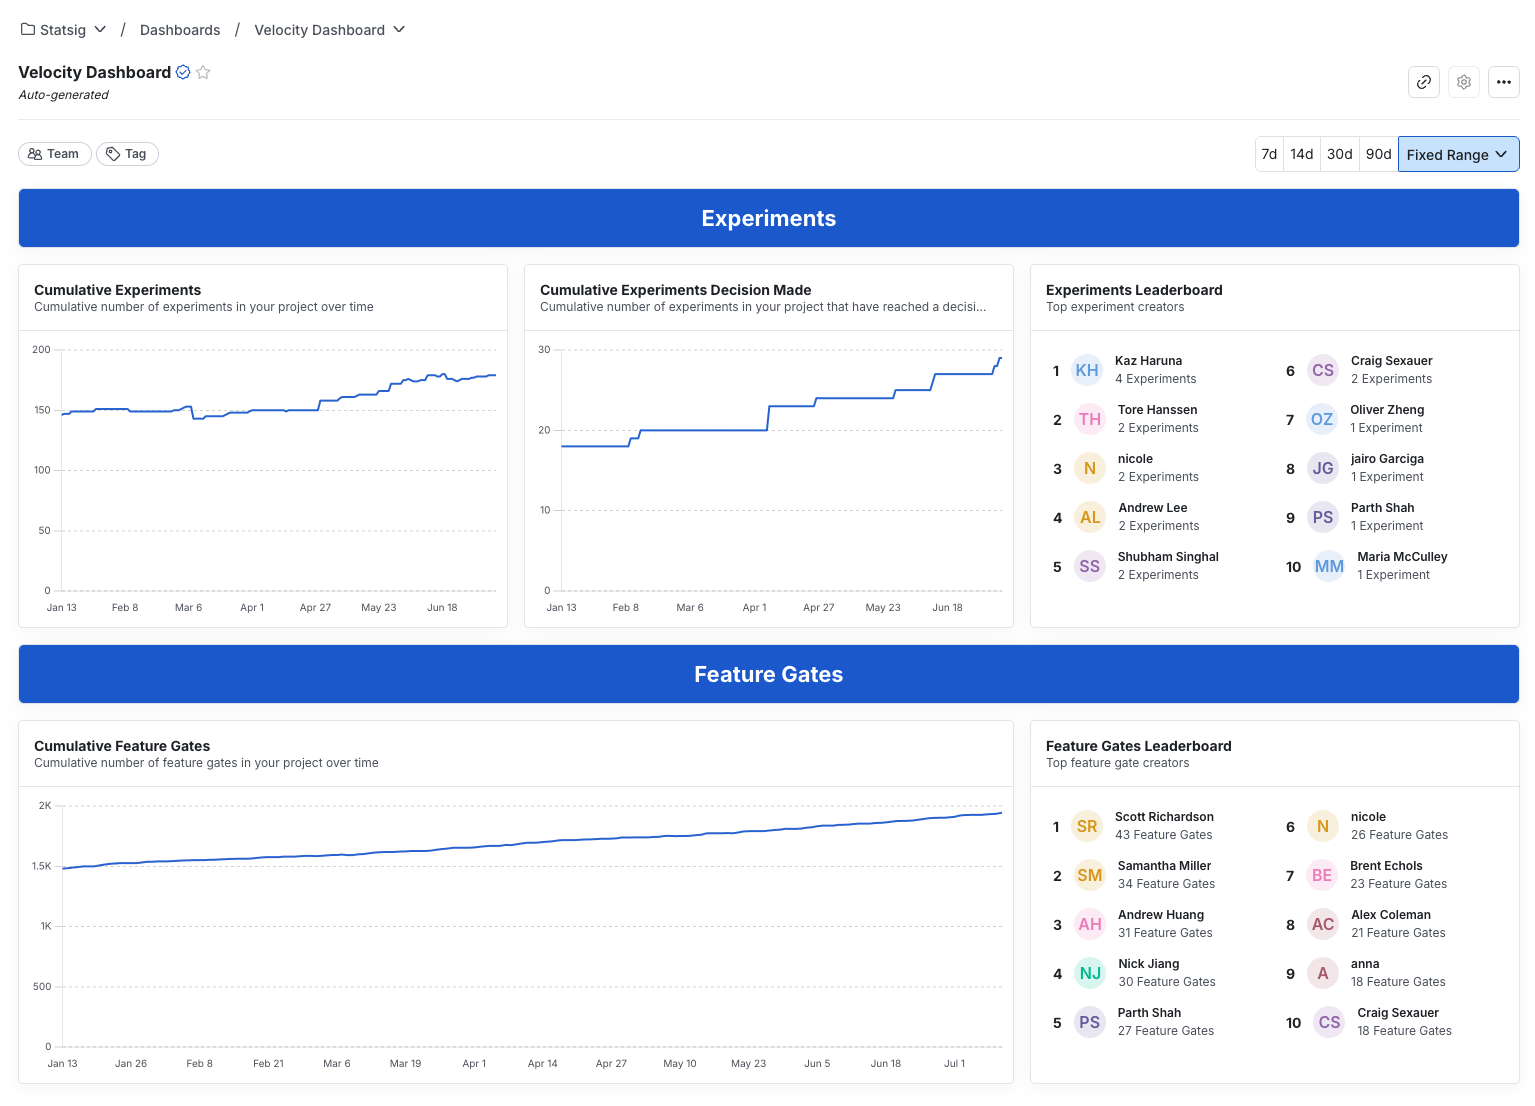Screen dimensions: 1535x1106
Task: Select the 90d time range tab
Action: (x=1378, y=154)
